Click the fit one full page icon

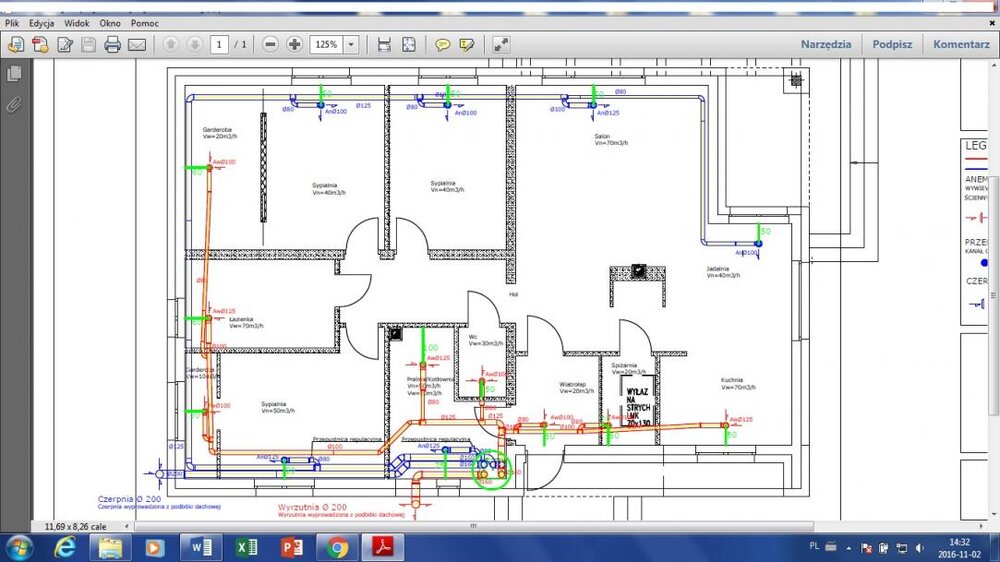409,45
